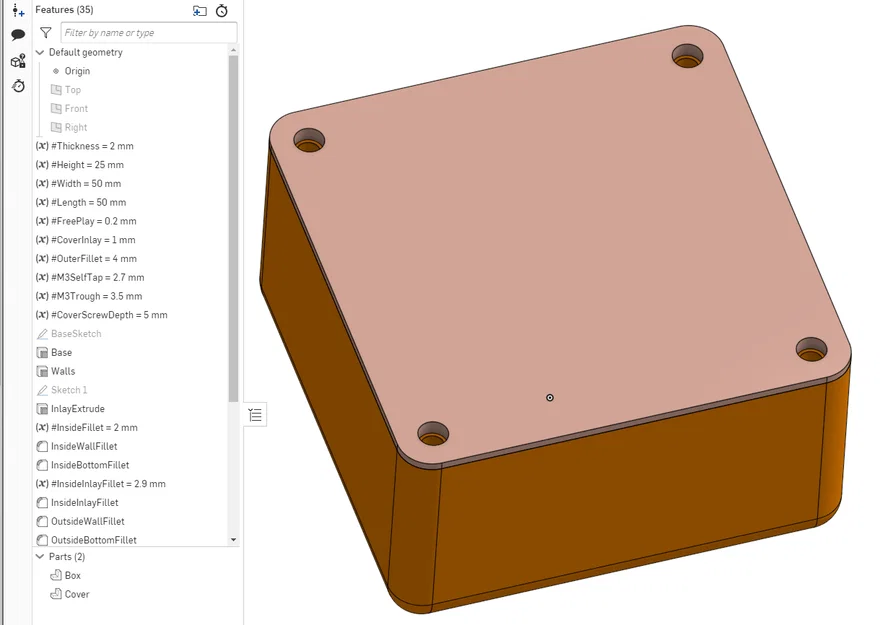Image resolution: width=880 pixels, height=625 pixels.
Task: Open the comments speech bubble icon
Action: point(18,35)
